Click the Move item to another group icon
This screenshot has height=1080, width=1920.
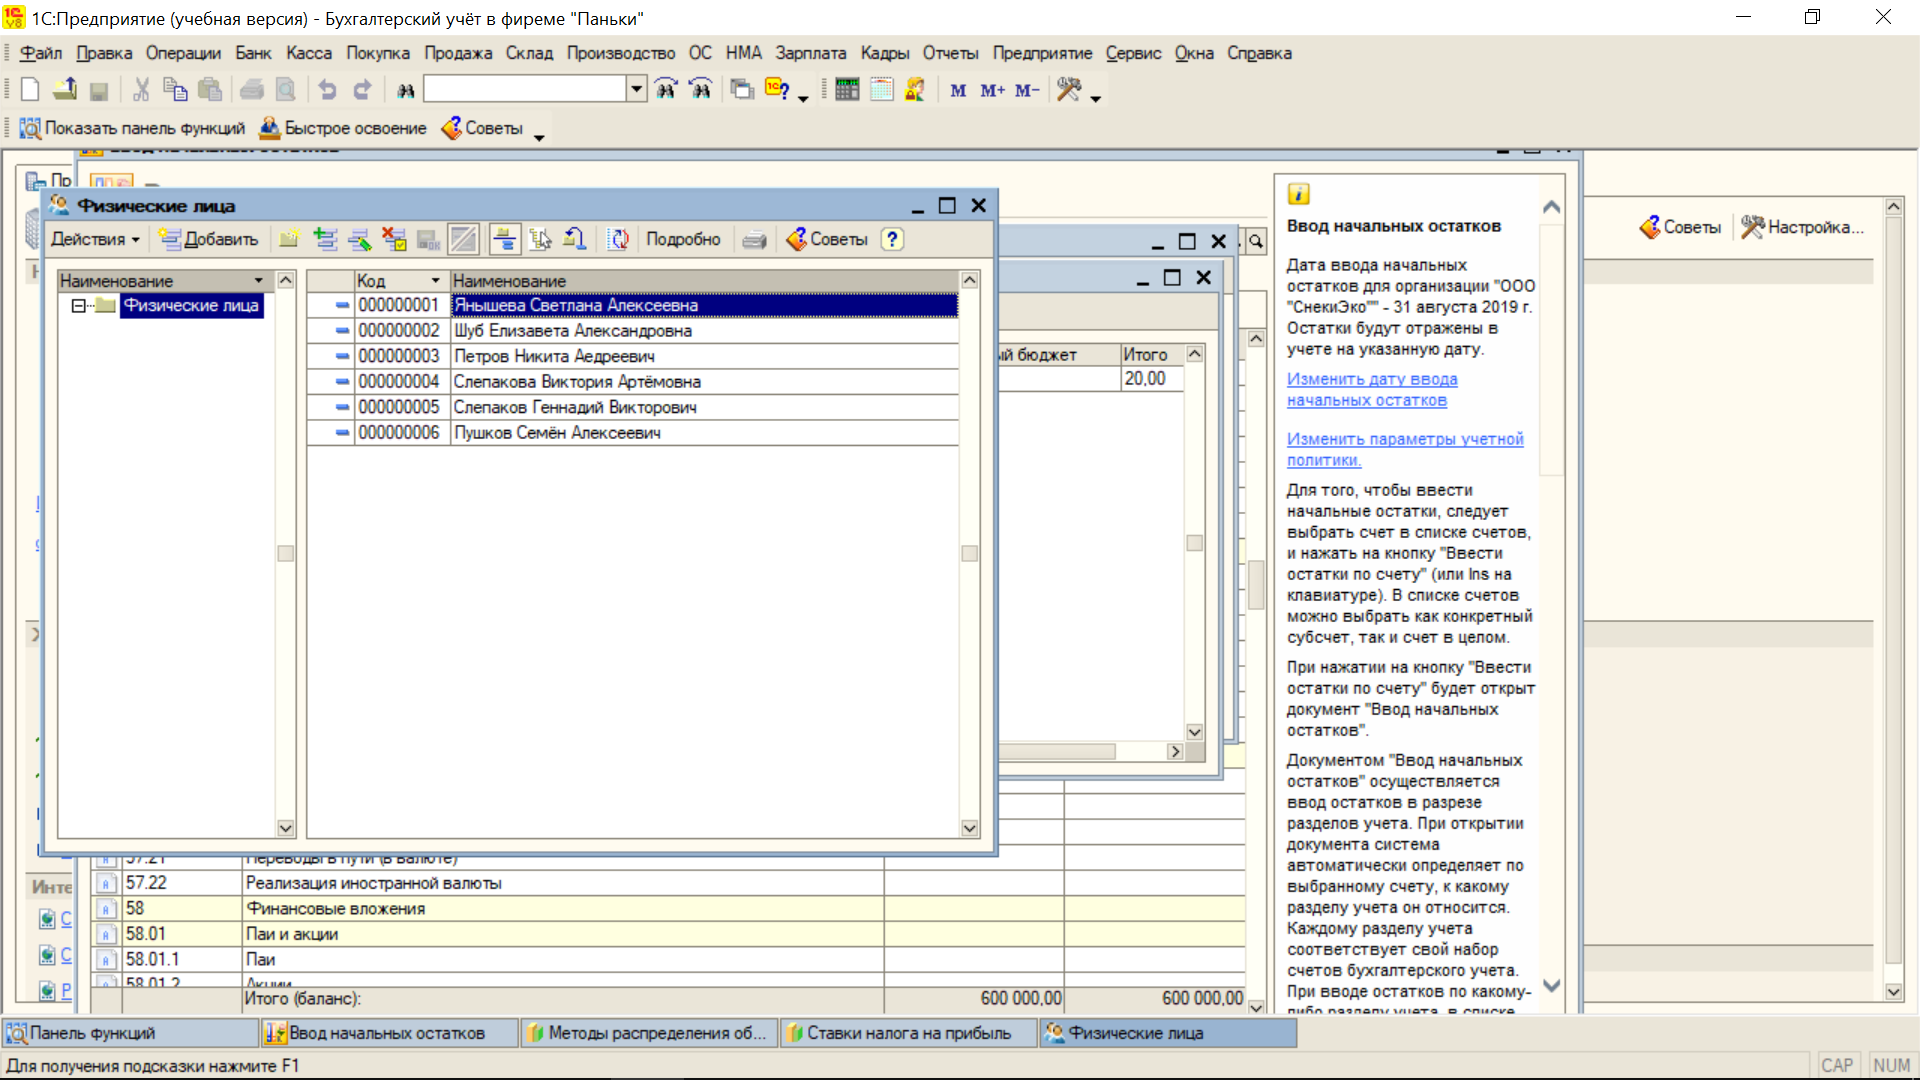540,239
